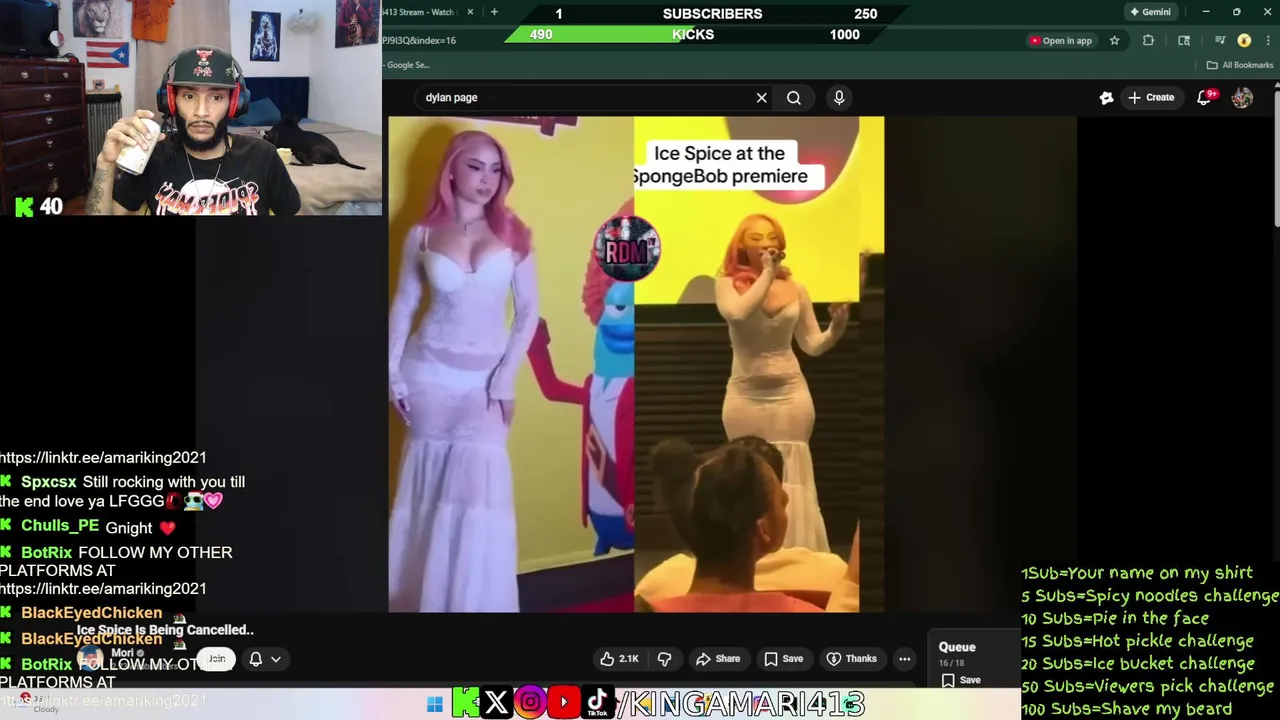
Task: Click the Google Se... bookmark
Action: coord(406,65)
